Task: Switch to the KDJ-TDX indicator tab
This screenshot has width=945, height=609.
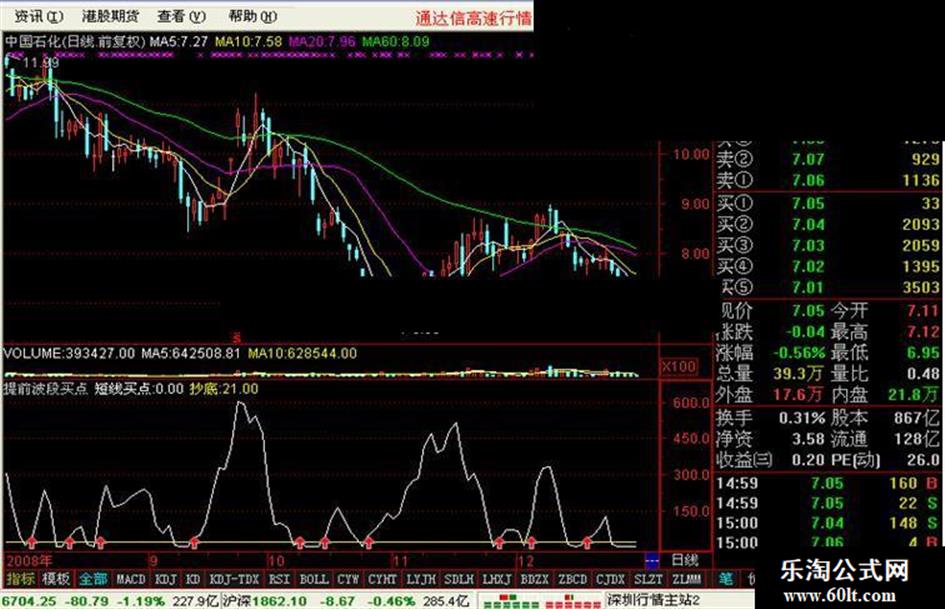Action: point(234,579)
